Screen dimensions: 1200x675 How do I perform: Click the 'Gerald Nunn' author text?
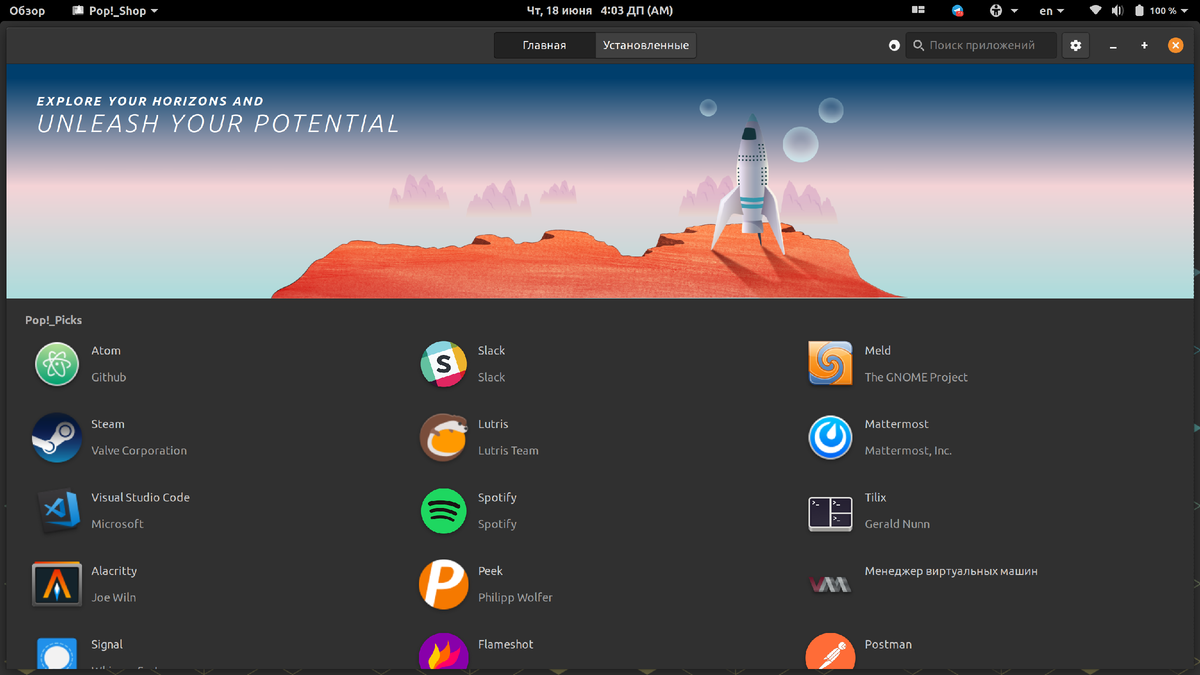(897, 524)
